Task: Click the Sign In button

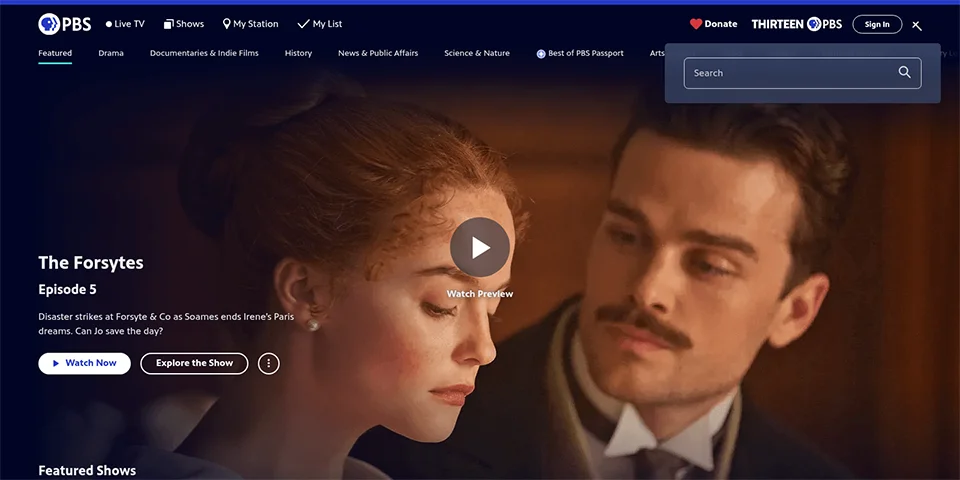Action: point(877,24)
